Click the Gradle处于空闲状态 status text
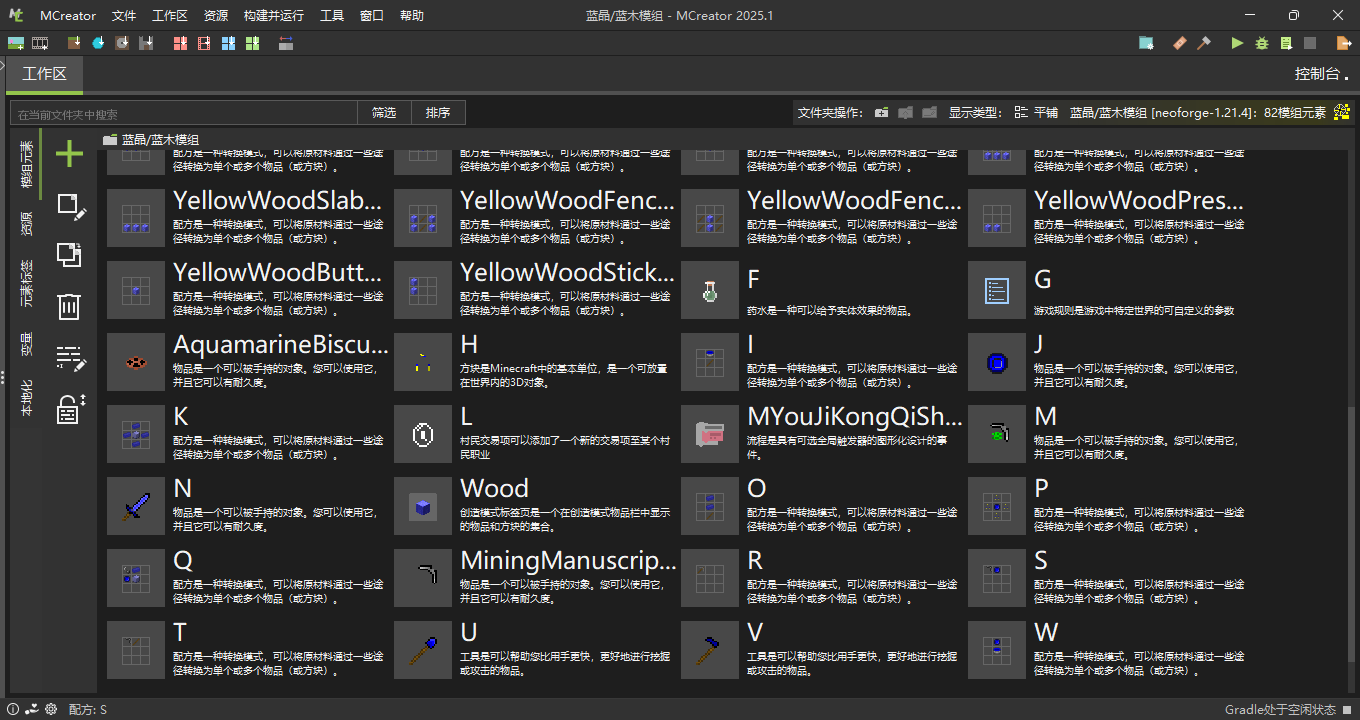The height and width of the screenshot is (720, 1360). tap(1280, 710)
